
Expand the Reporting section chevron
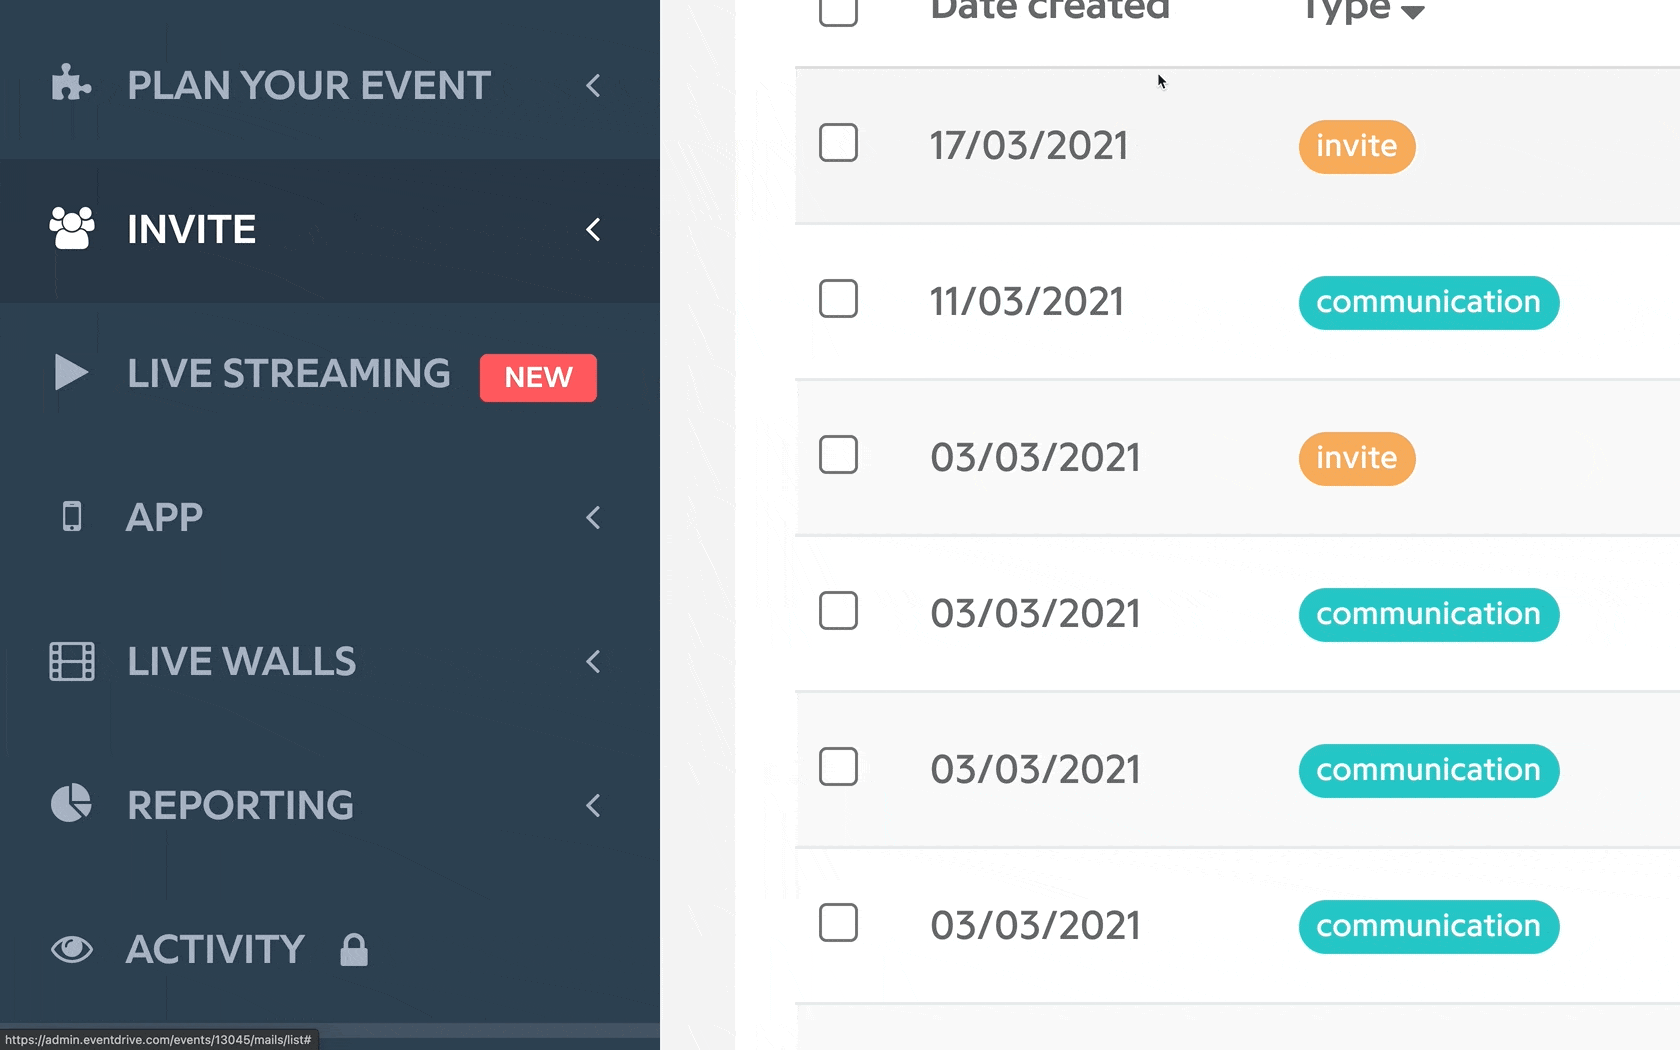(x=593, y=806)
